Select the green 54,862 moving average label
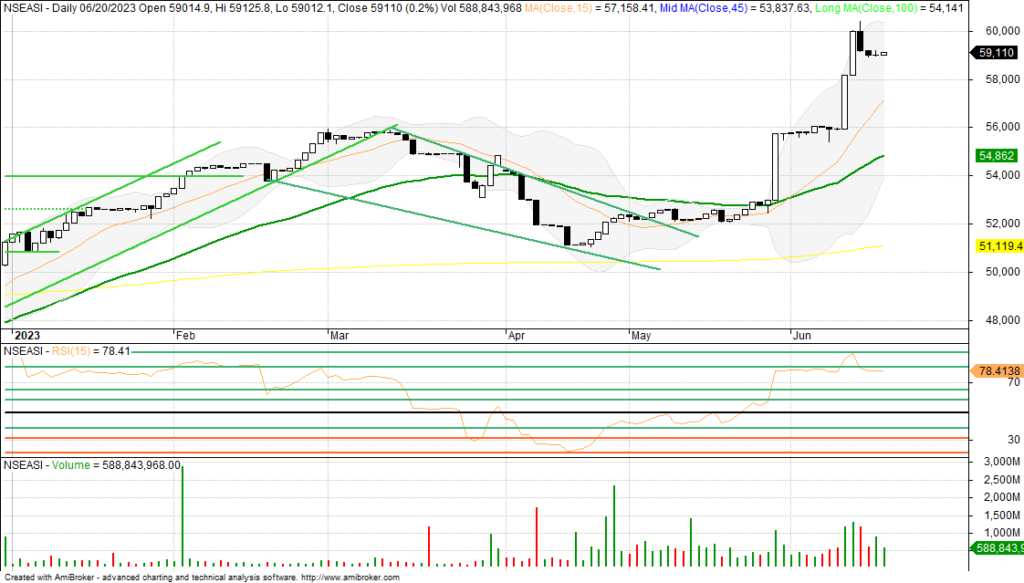This screenshot has height=583, width=1024. click(x=995, y=156)
